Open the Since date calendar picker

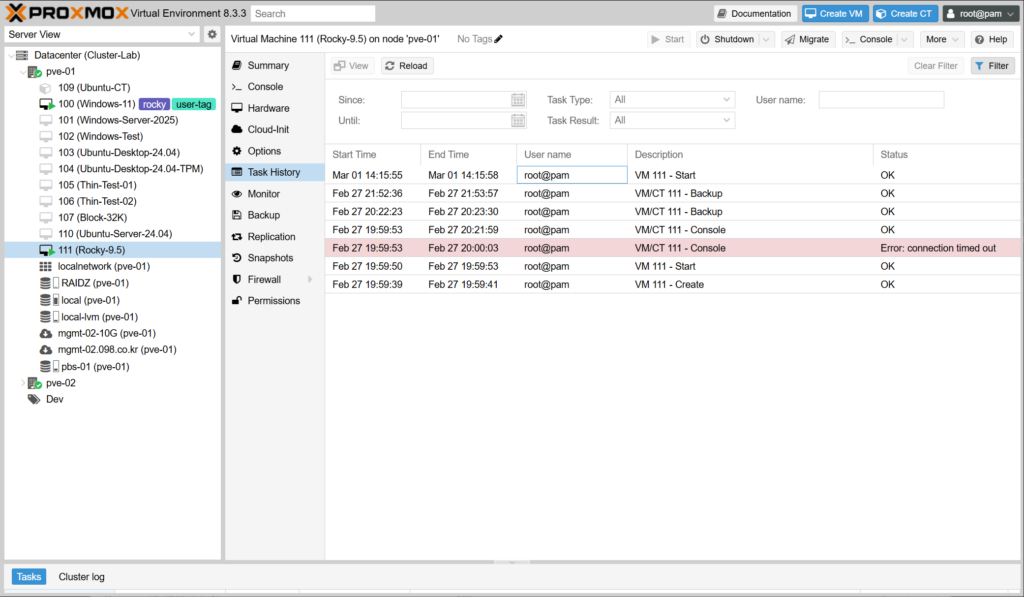click(518, 100)
